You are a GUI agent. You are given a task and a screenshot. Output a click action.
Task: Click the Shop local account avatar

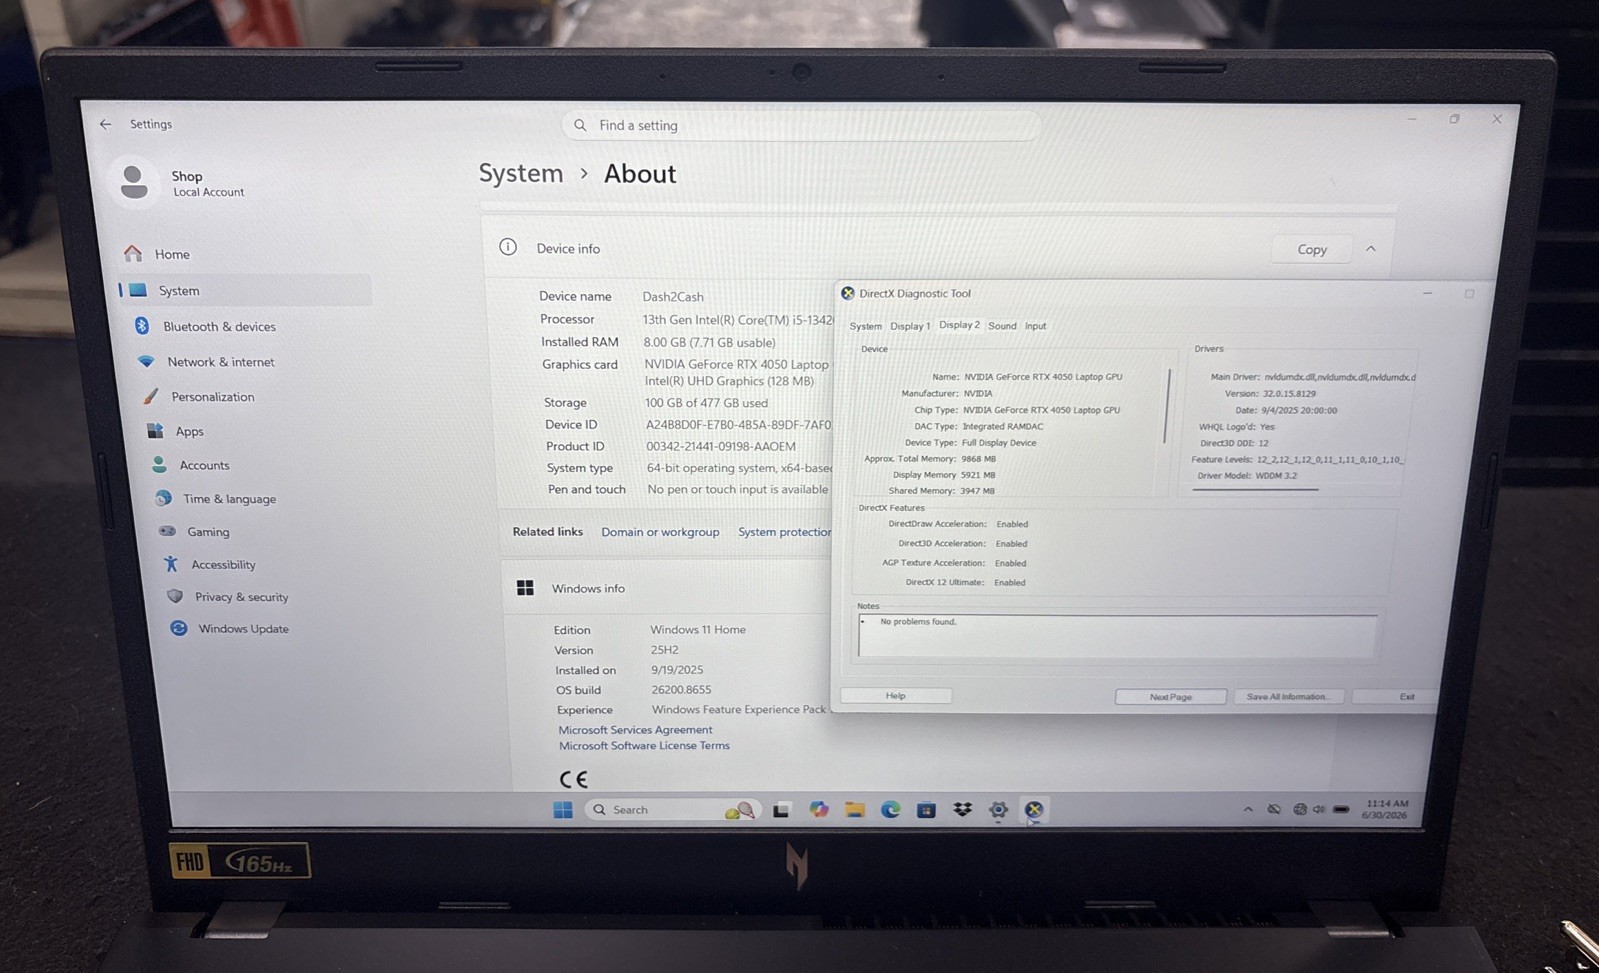[x=133, y=181]
